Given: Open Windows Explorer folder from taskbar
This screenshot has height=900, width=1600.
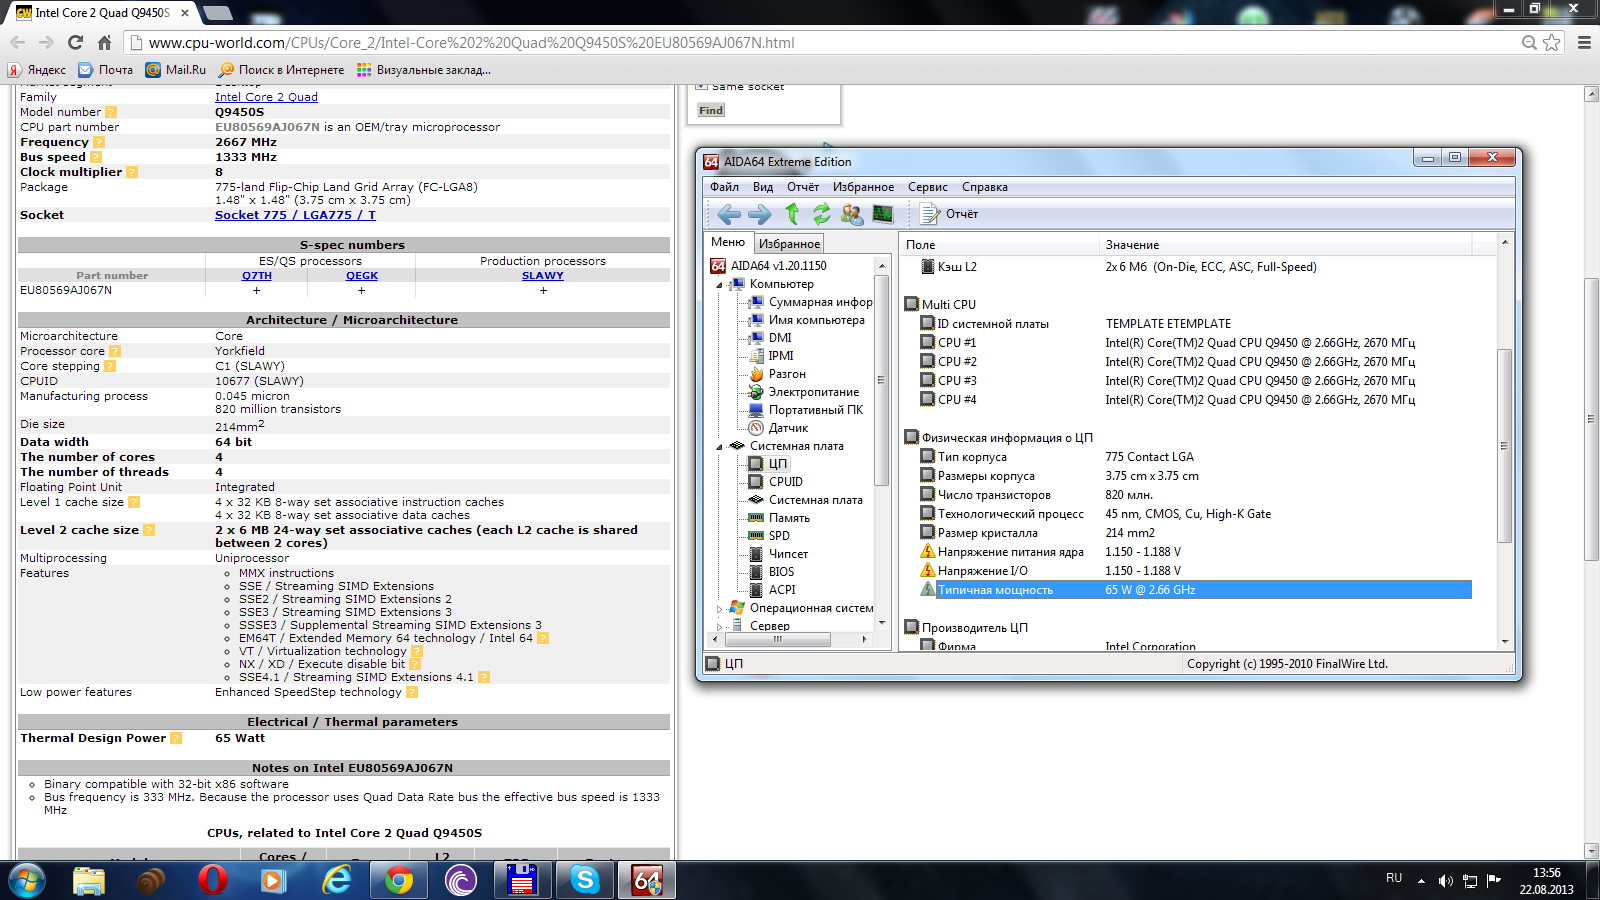Looking at the screenshot, I should pyautogui.click(x=89, y=880).
